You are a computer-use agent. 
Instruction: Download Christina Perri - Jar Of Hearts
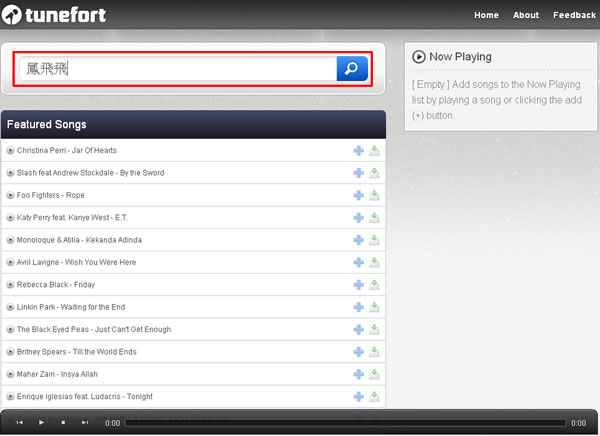click(374, 150)
